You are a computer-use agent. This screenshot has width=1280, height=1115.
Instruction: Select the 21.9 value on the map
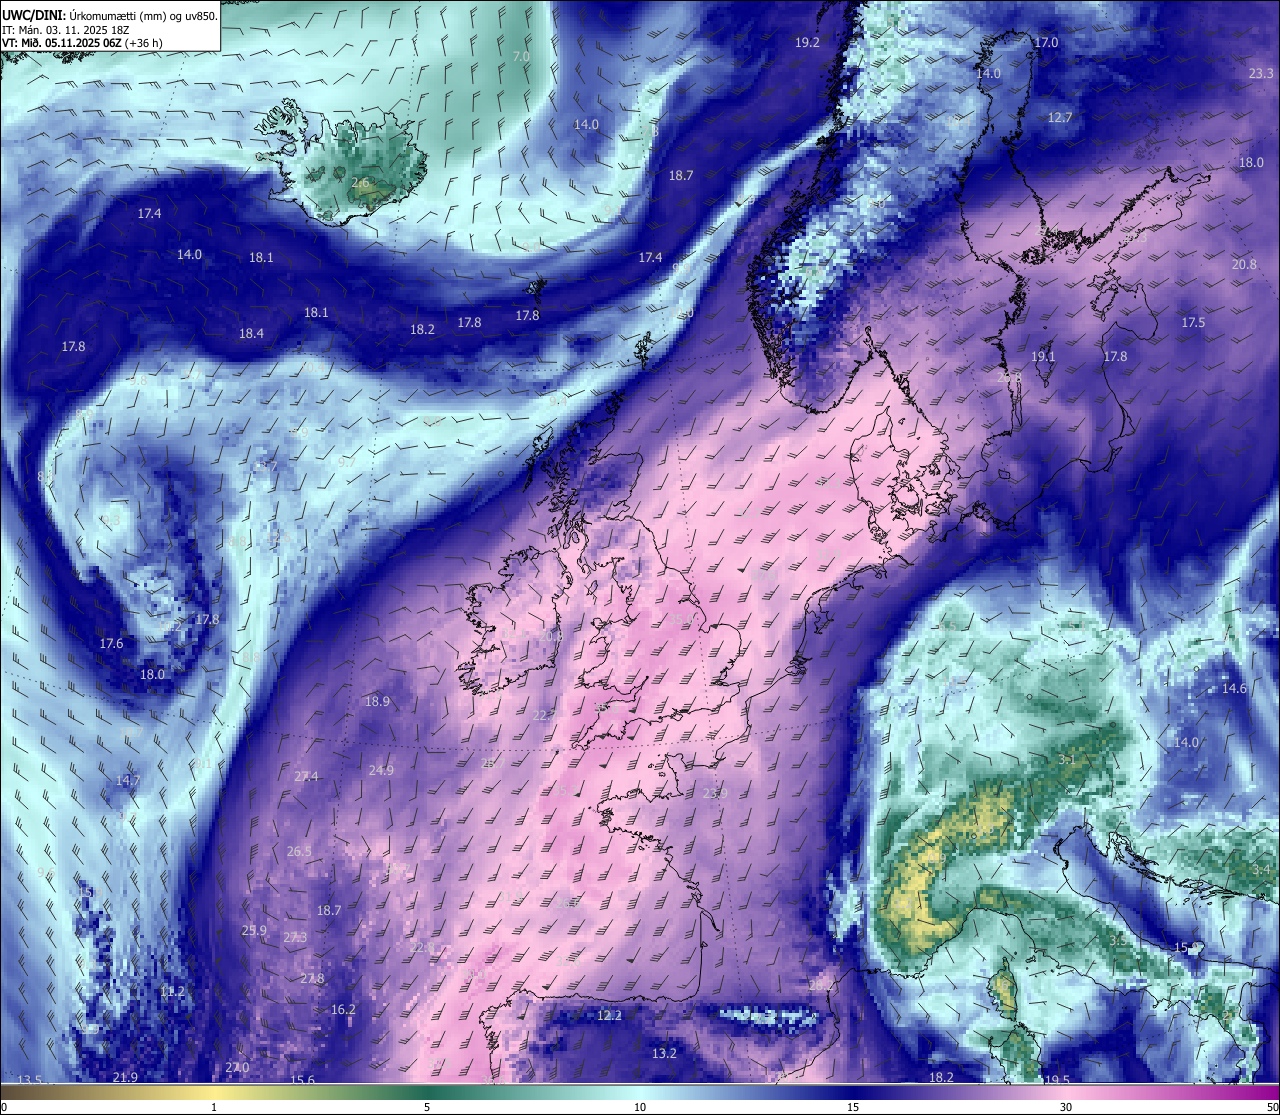pos(125,1076)
